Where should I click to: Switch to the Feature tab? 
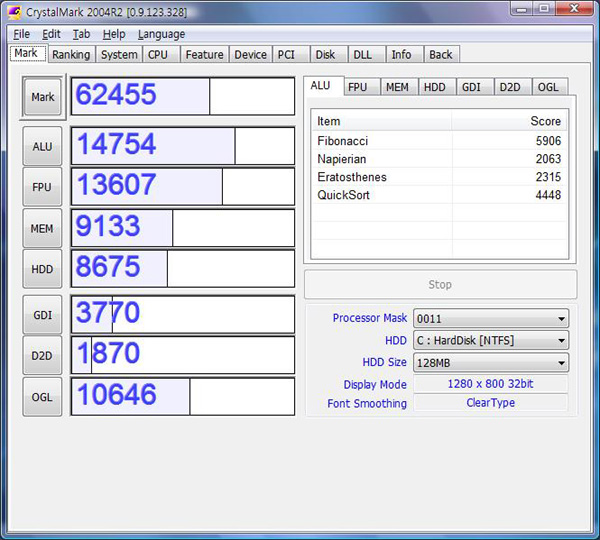(204, 54)
